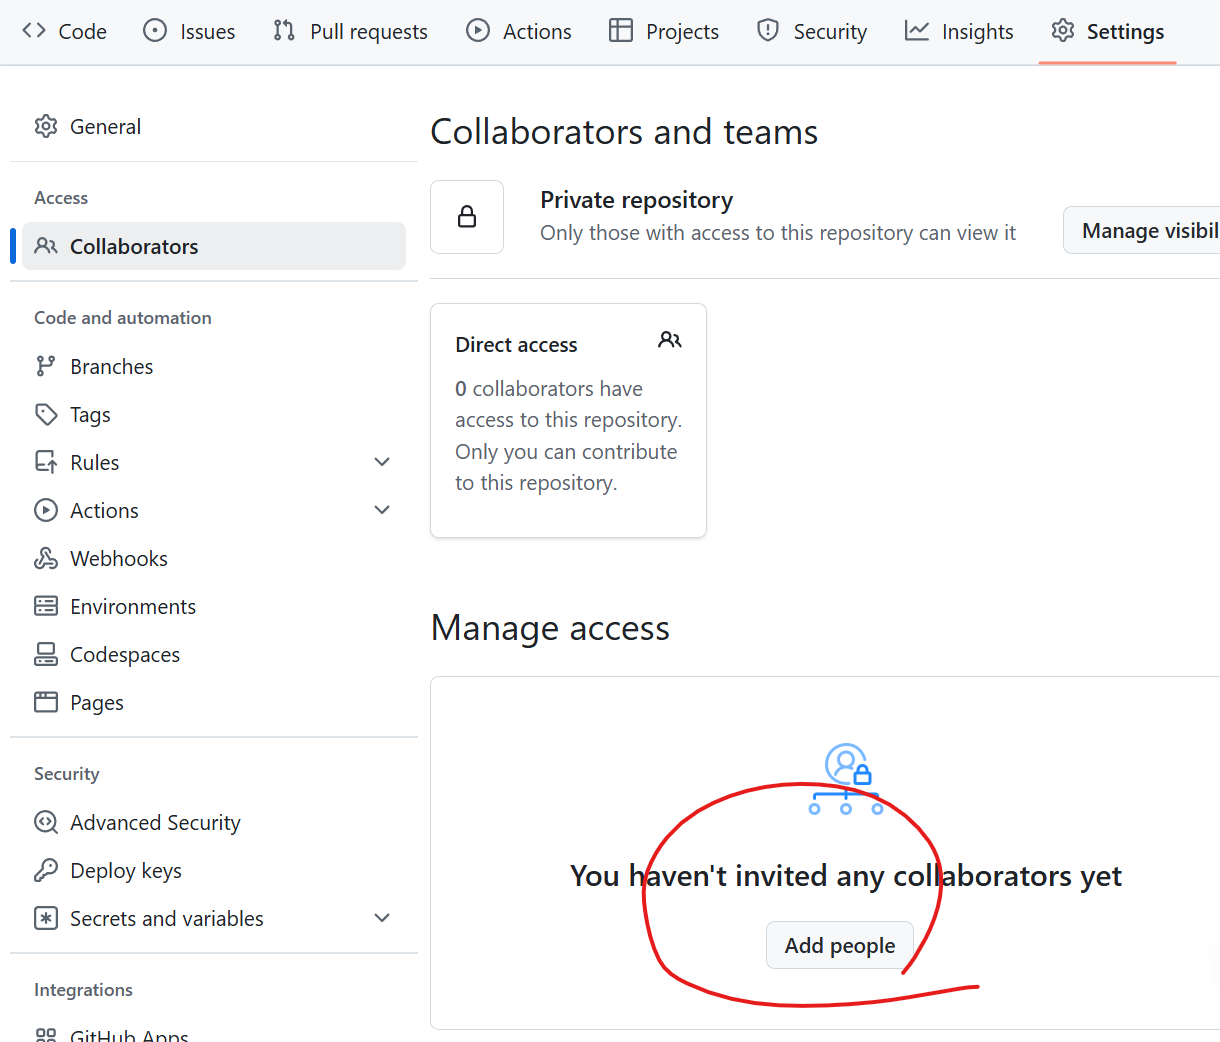Click the Collaborators and teams heading
The width and height of the screenshot is (1220, 1042).
pos(624,132)
